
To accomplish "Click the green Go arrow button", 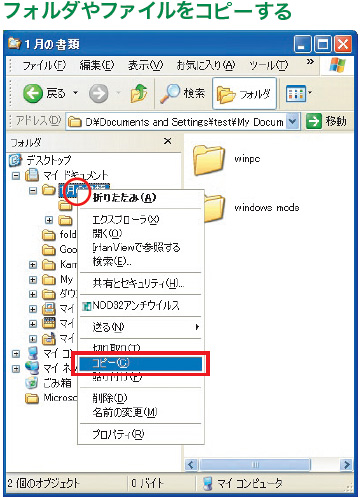I will (x=314, y=121).
